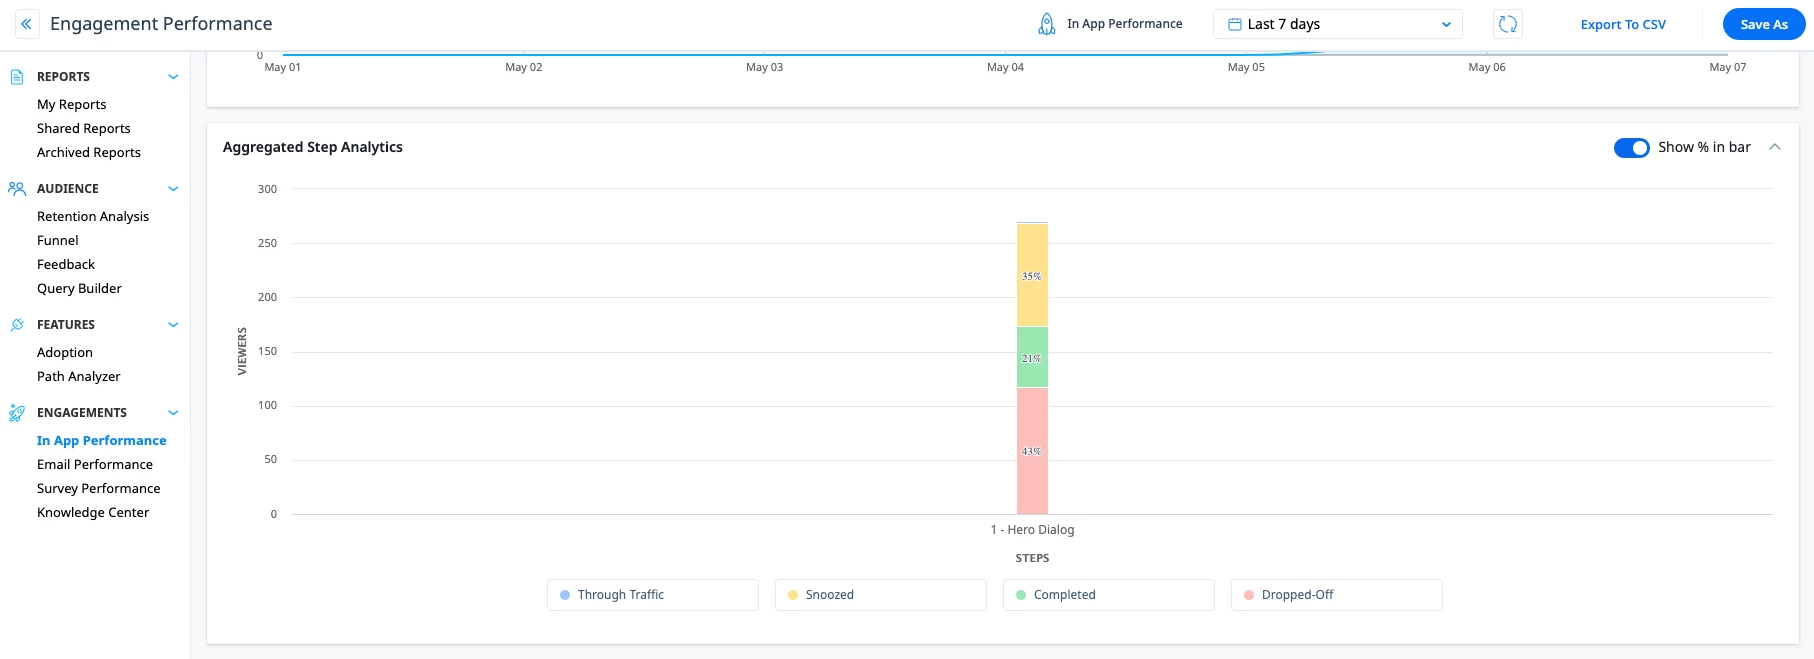This screenshot has height=659, width=1814.
Task: Click the red Dropped-Off 43% bar segment
Action: click(x=1032, y=451)
